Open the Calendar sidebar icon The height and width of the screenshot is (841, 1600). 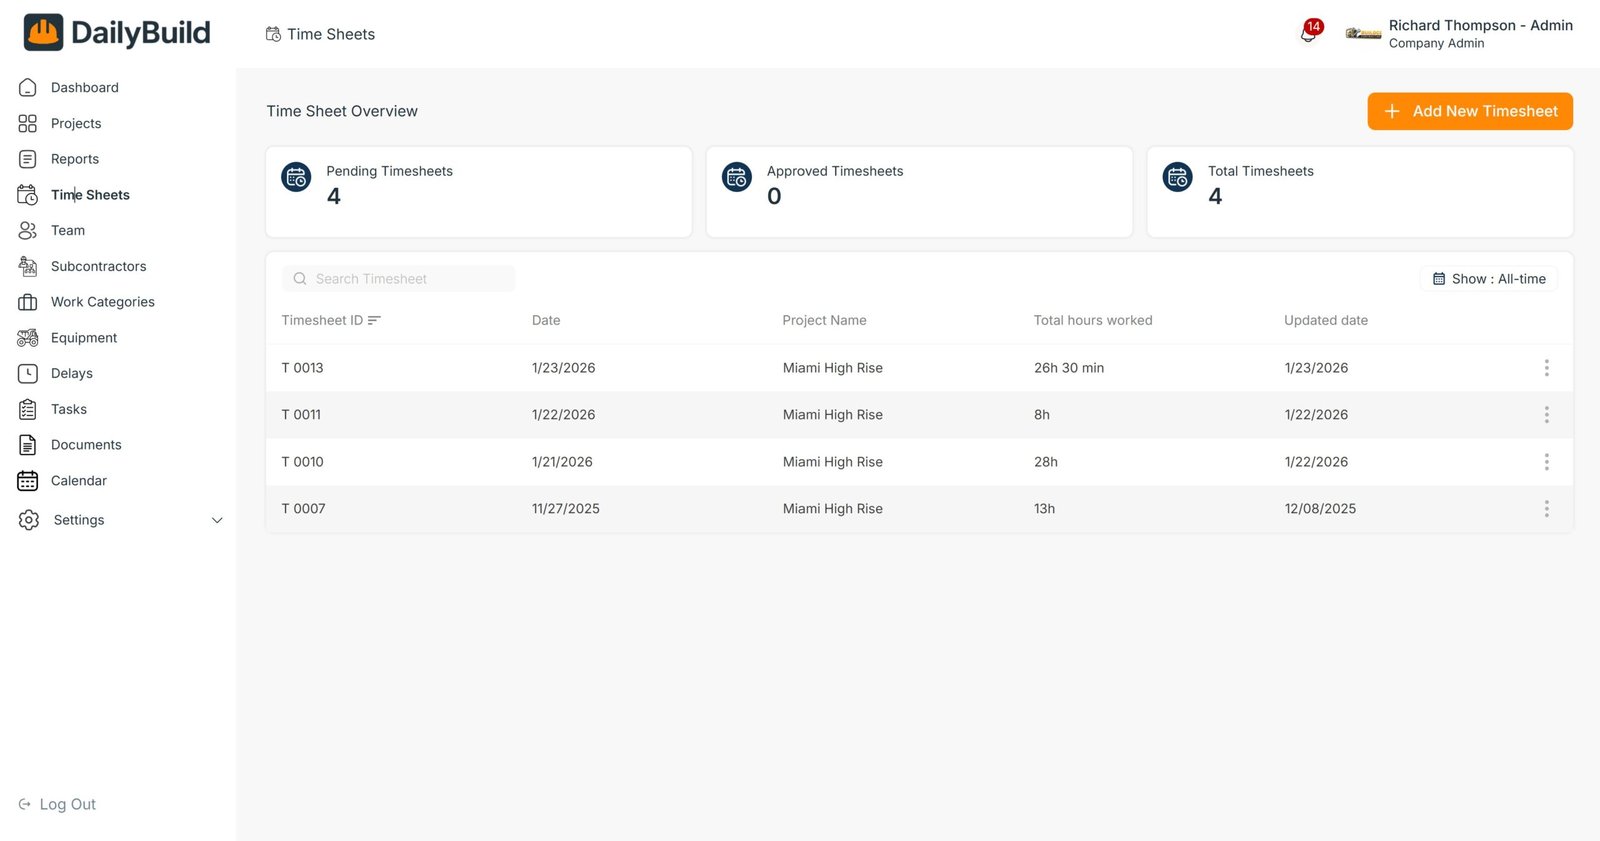(x=28, y=481)
